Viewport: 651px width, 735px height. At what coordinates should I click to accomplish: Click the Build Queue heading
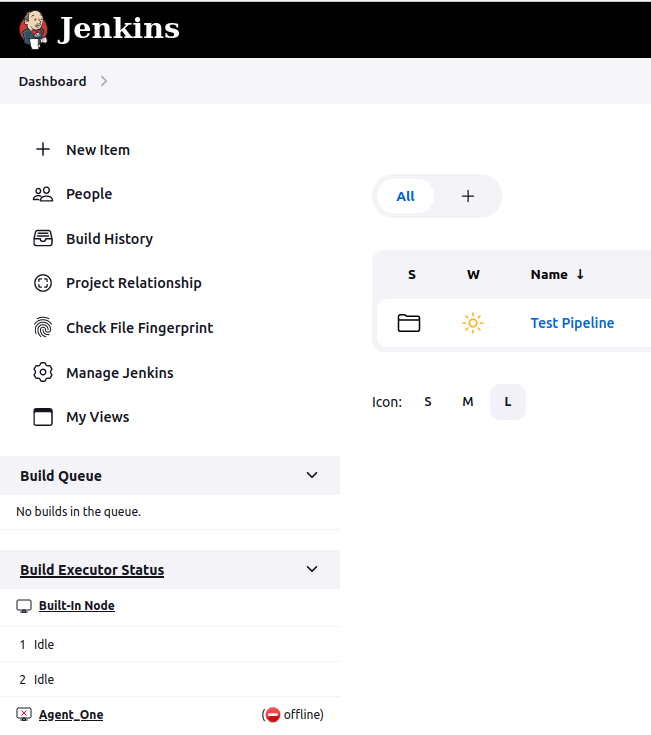click(x=61, y=476)
